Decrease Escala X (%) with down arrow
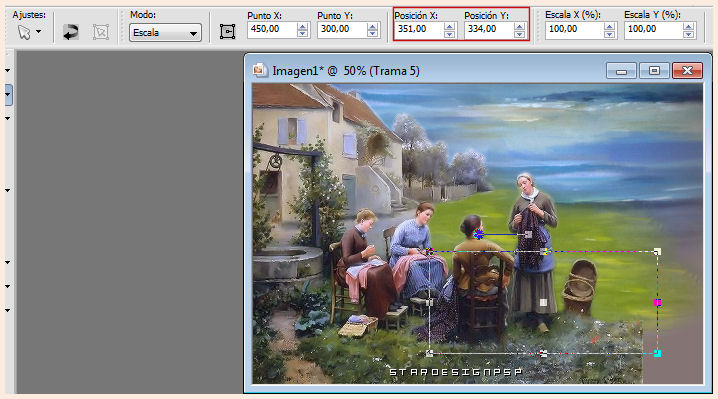The width and height of the screenshot is (718, 399). 609,33
